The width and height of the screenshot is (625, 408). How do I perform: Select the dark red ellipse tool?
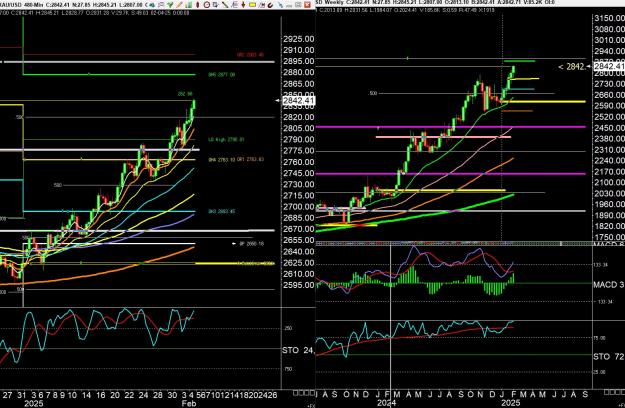point(197,5)
